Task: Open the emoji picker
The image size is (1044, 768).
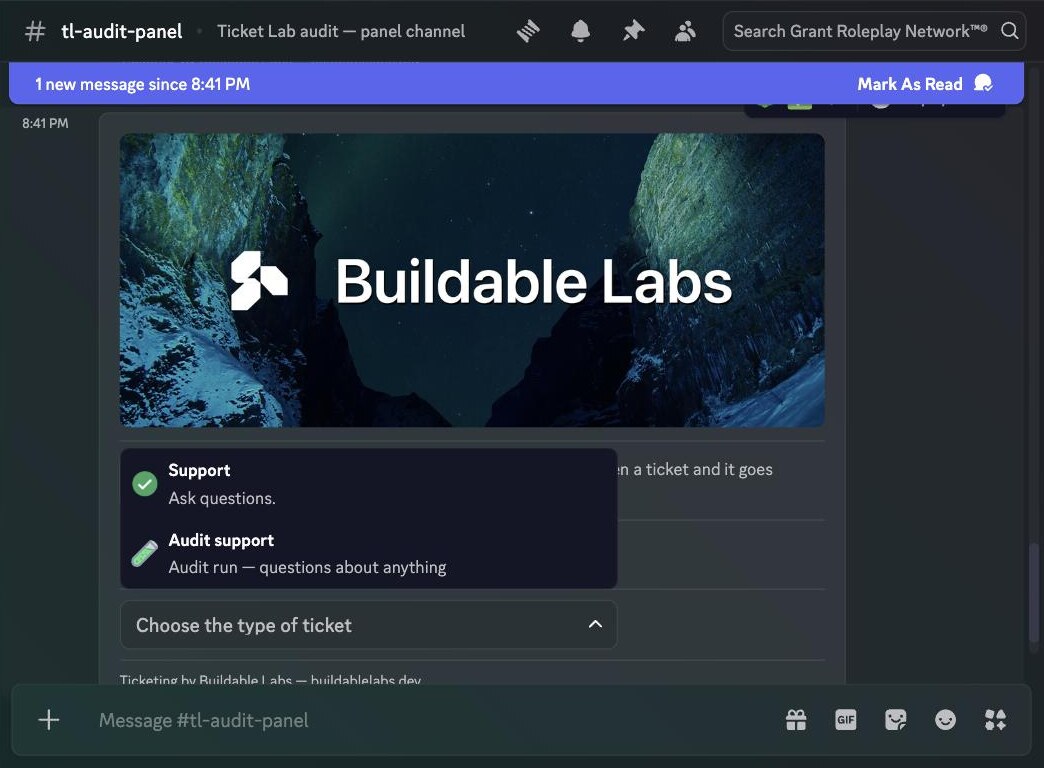Action: coord(945,719)
